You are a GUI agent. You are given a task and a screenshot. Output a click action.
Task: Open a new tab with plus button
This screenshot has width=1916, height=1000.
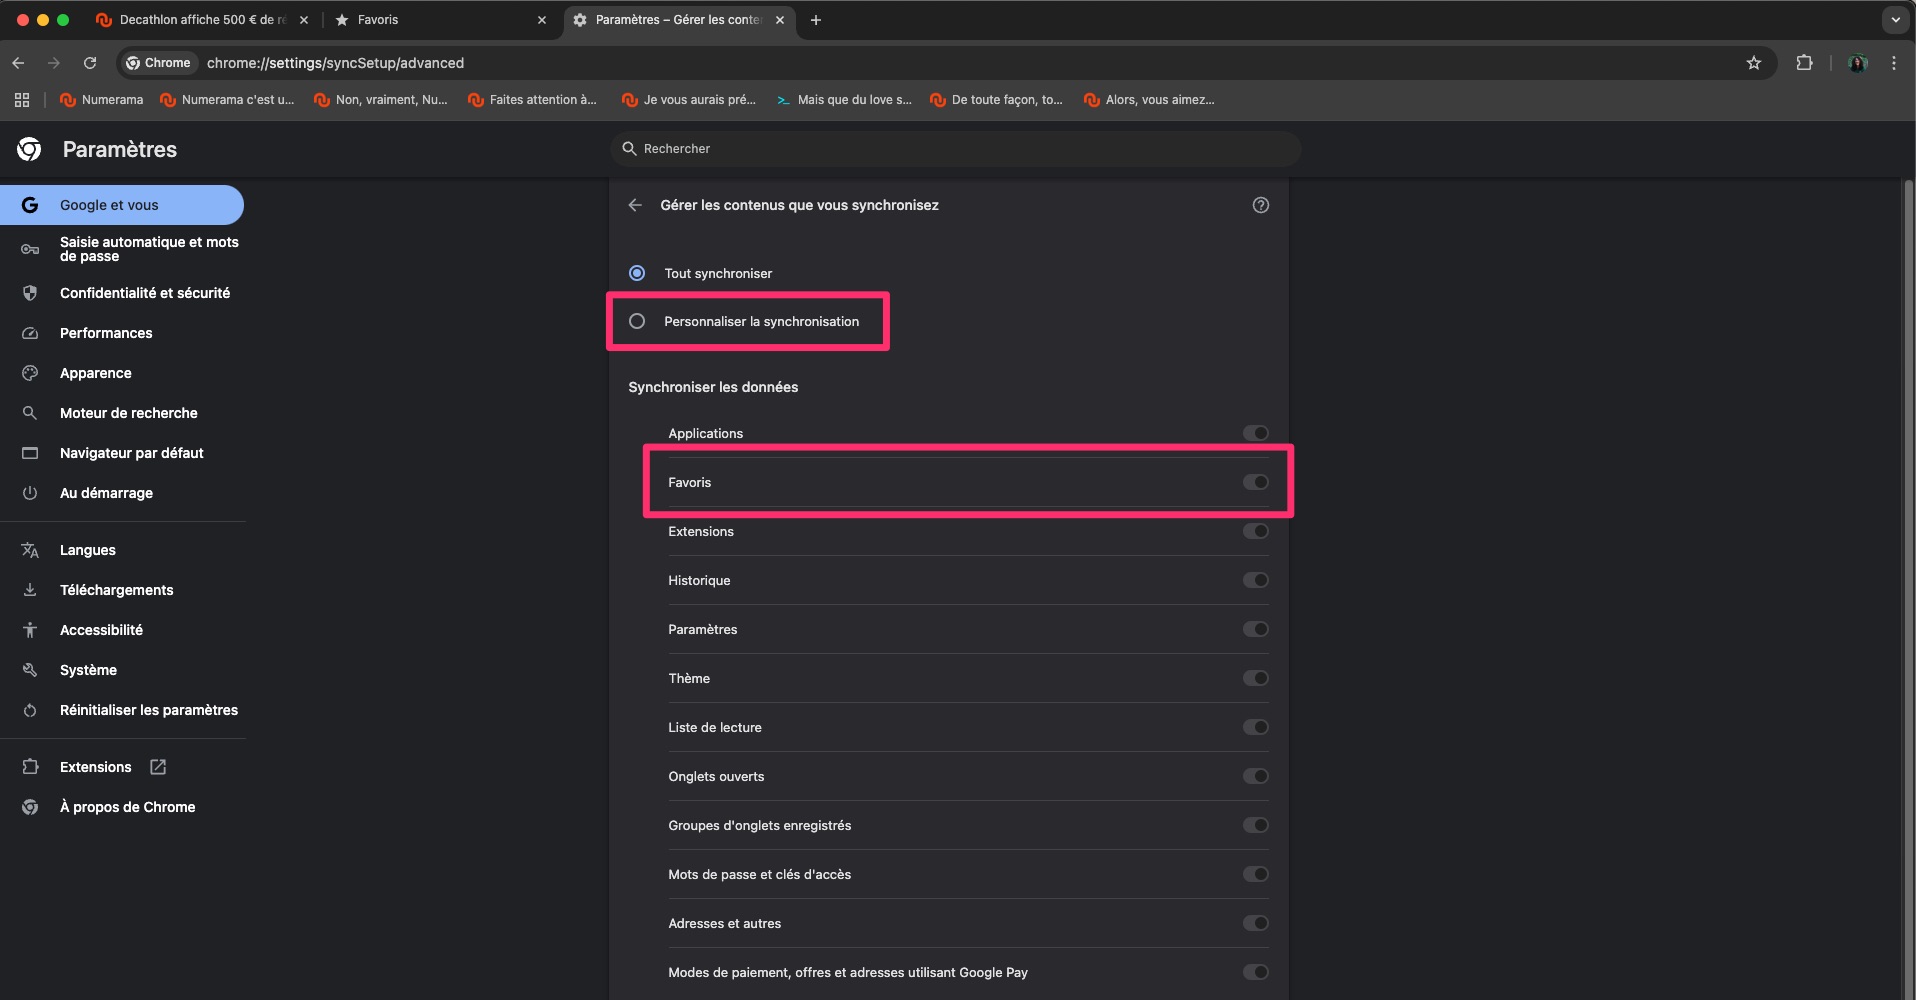[816, 20]
